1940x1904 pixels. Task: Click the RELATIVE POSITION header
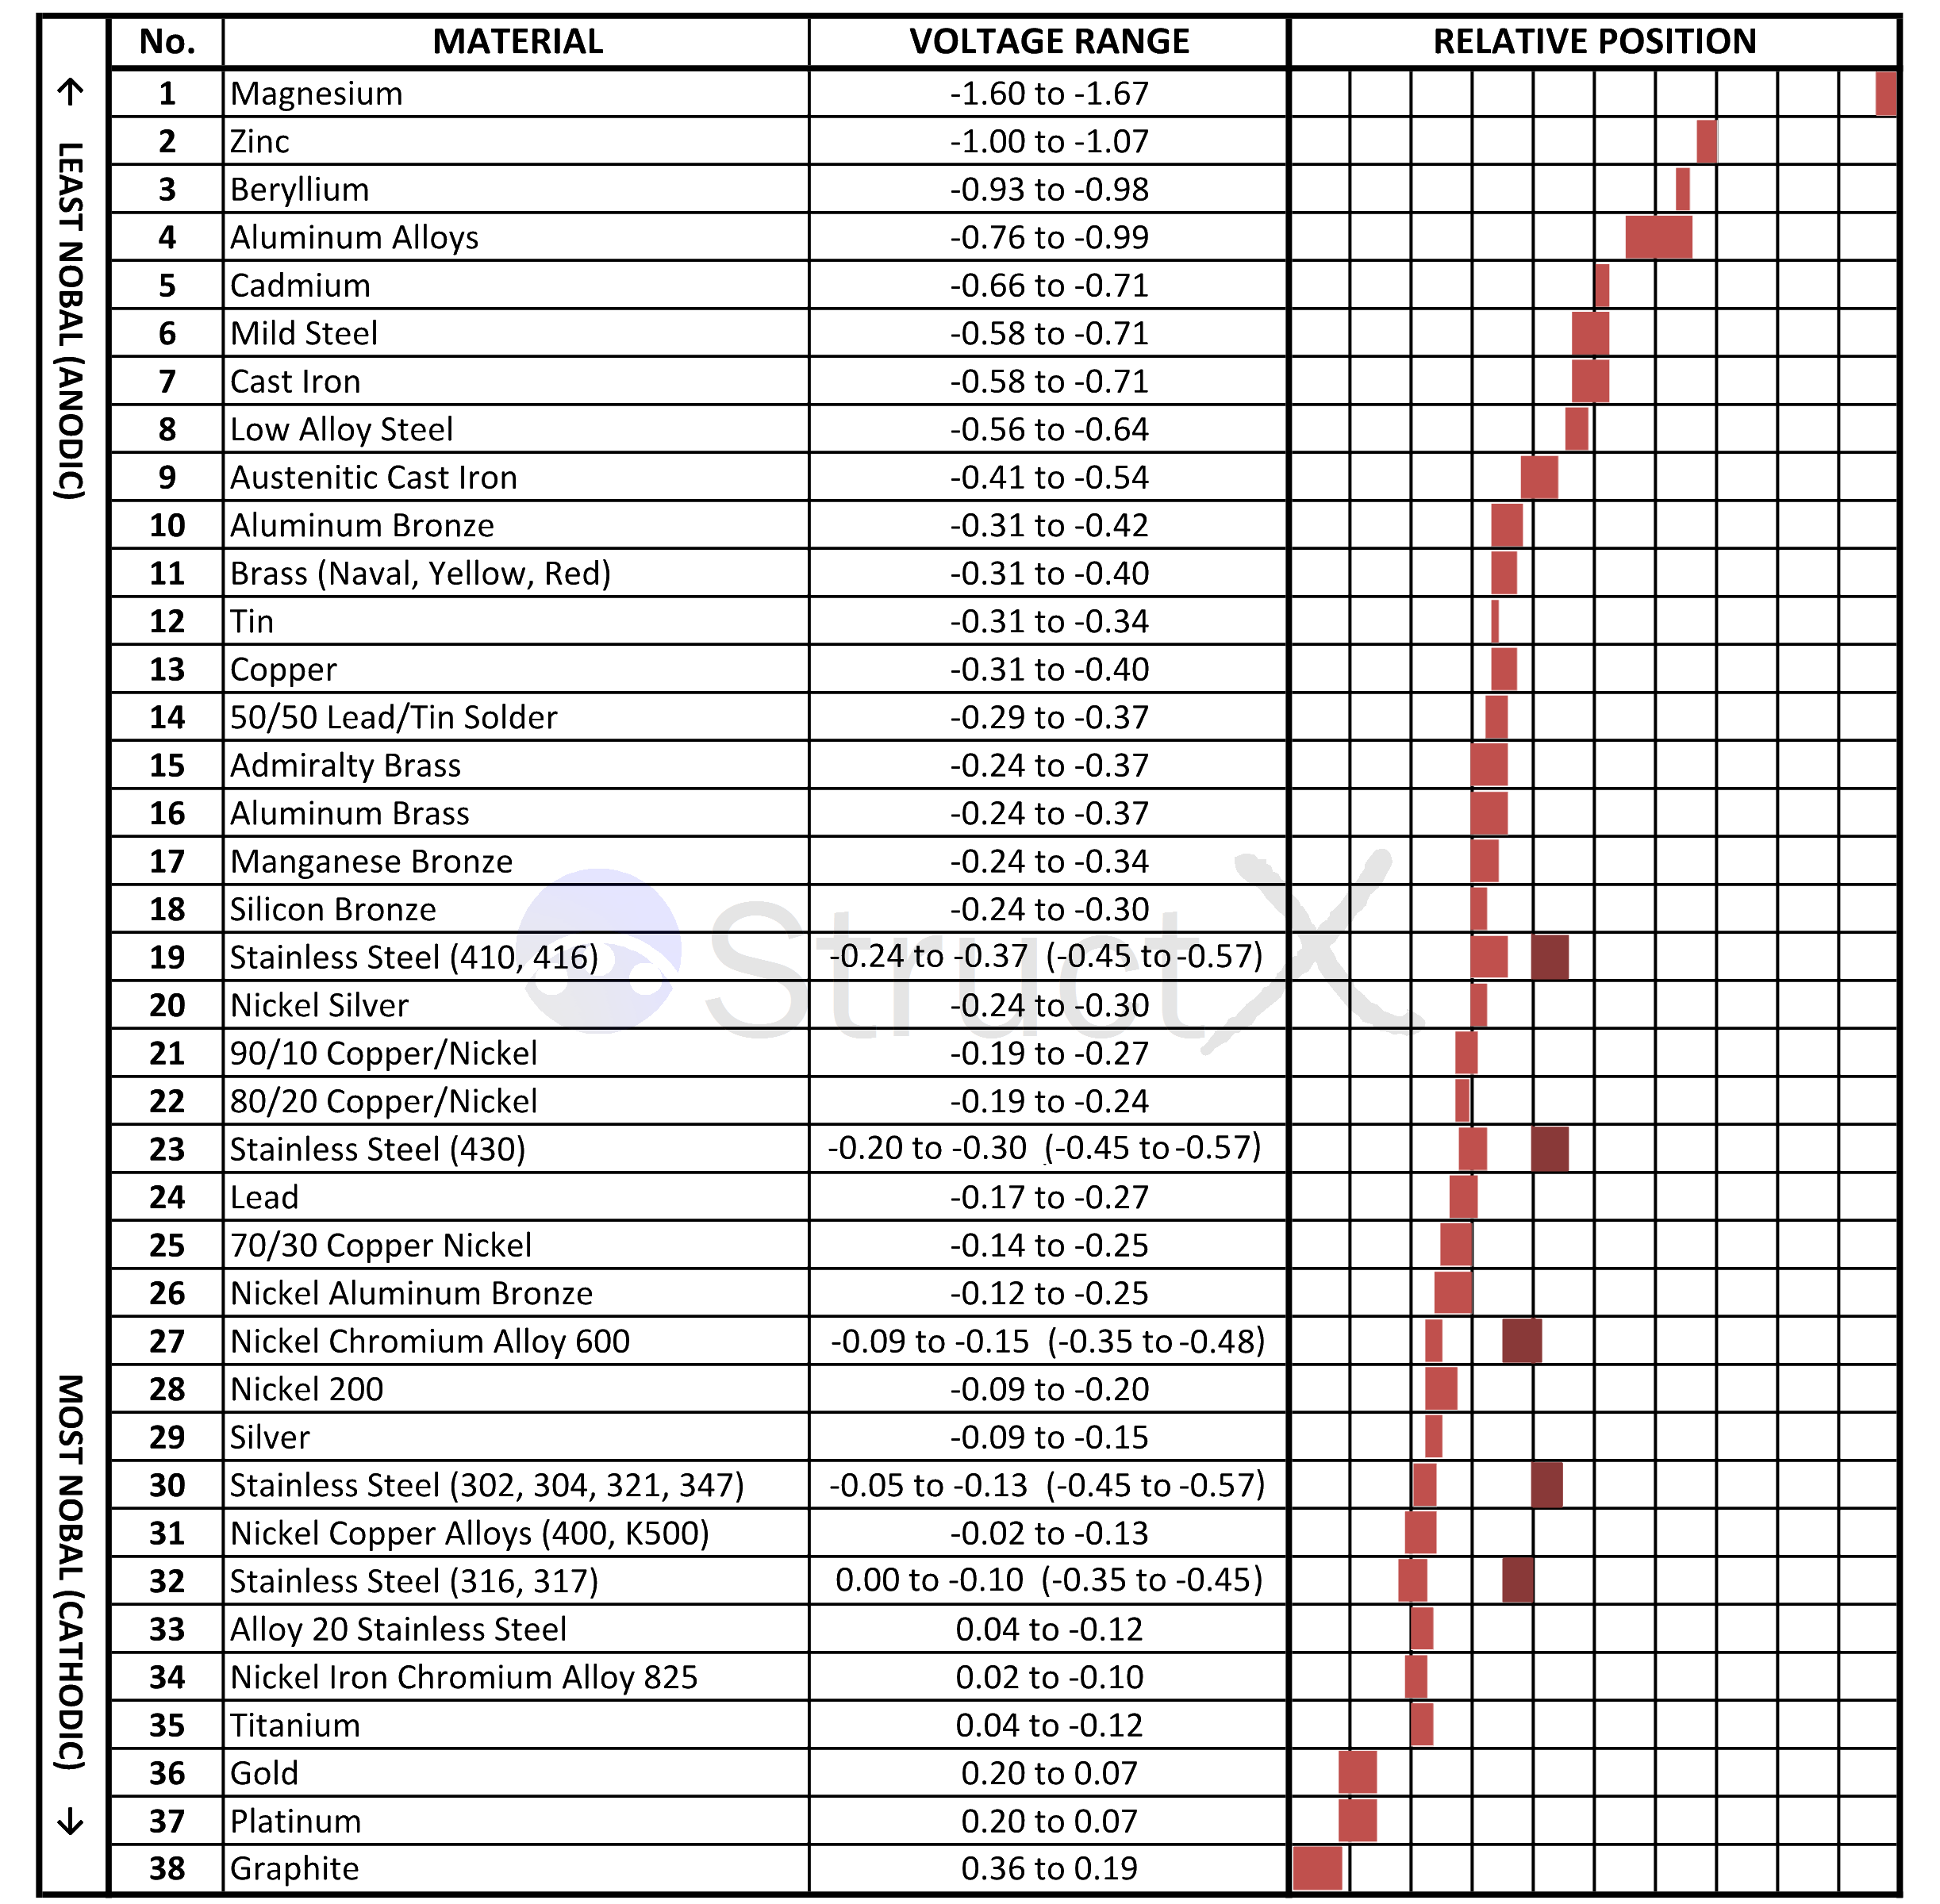[x=1593, y=42]
